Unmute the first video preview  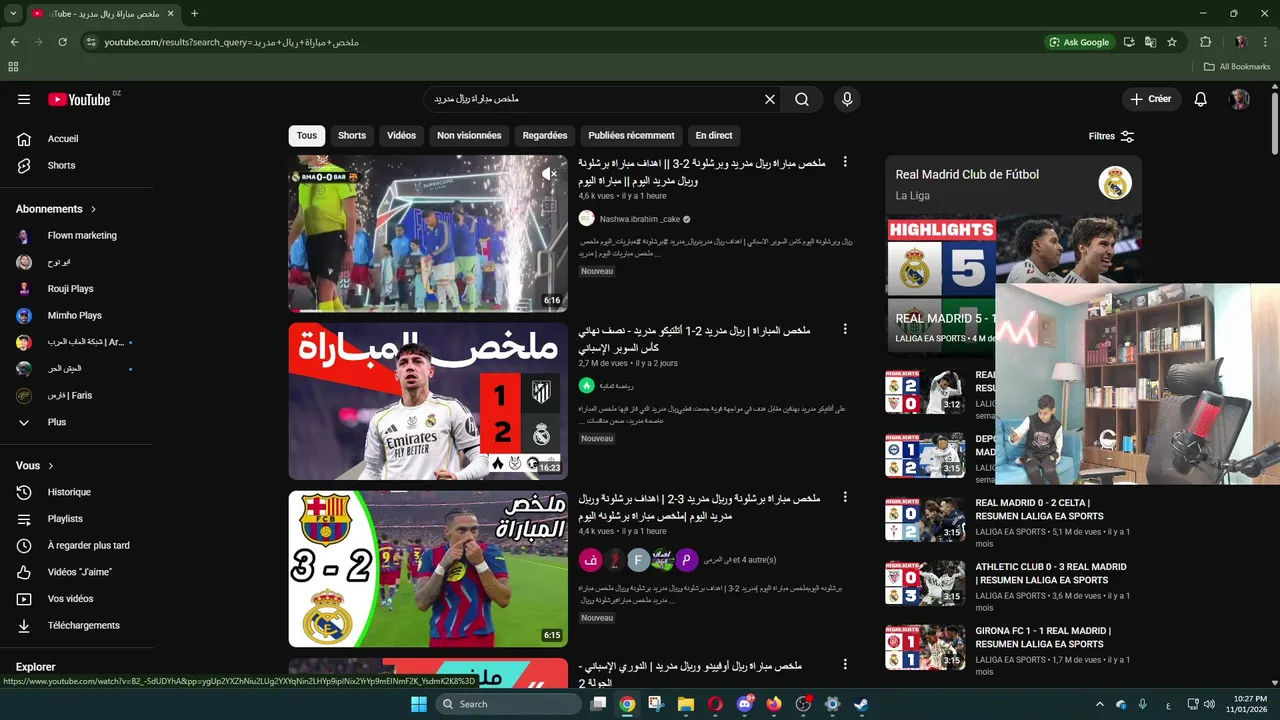point(550,174)
